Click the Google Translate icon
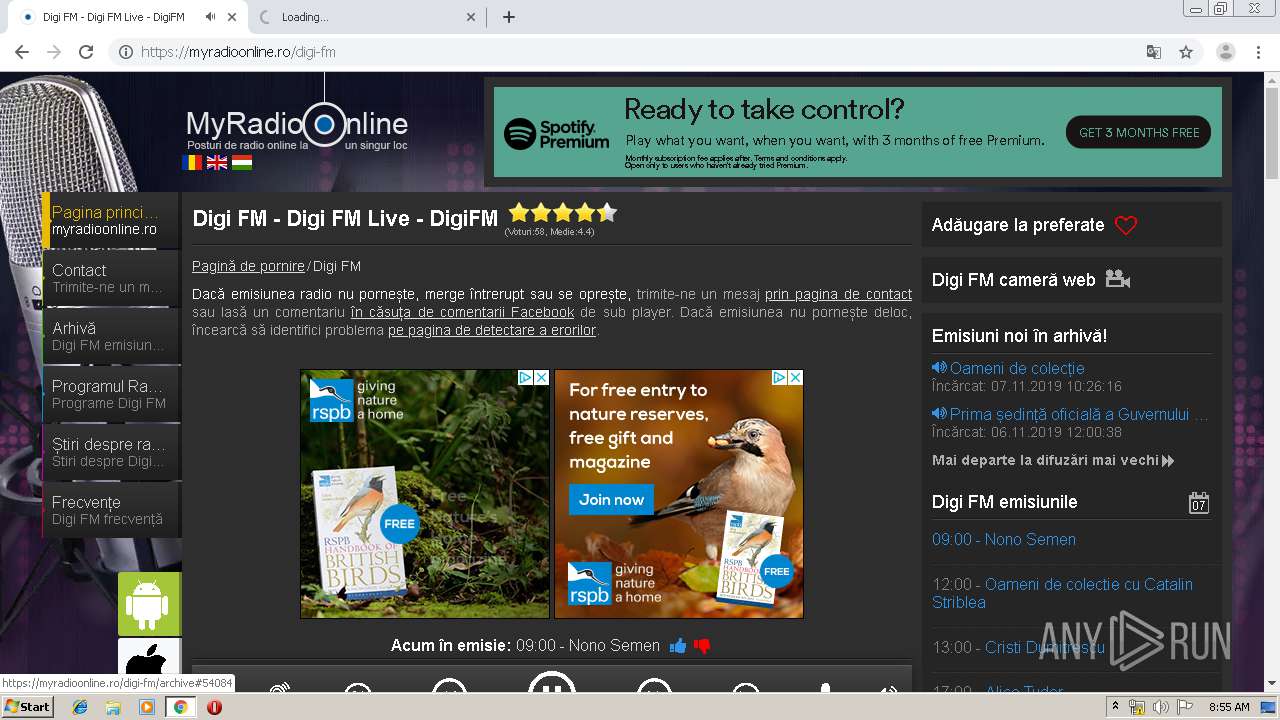The width and height of the screenshot is (1280, 720). click(1153, 52)
